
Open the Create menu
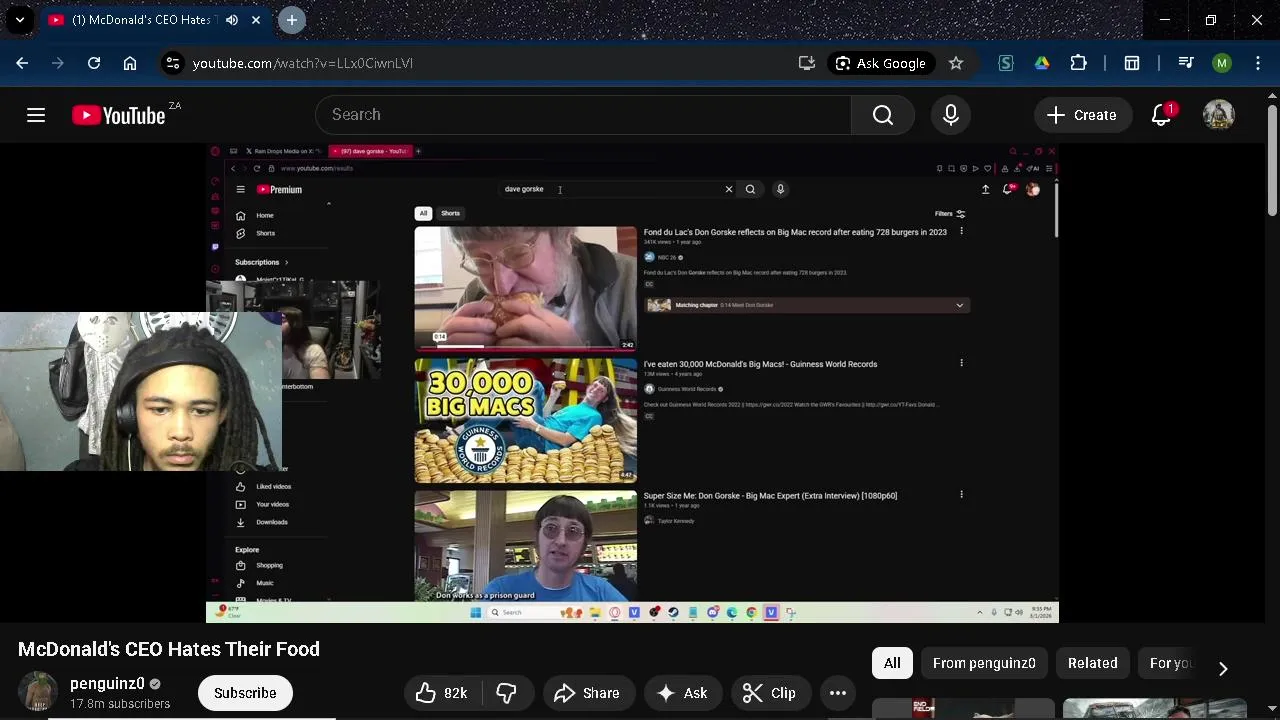point(1081,115)
